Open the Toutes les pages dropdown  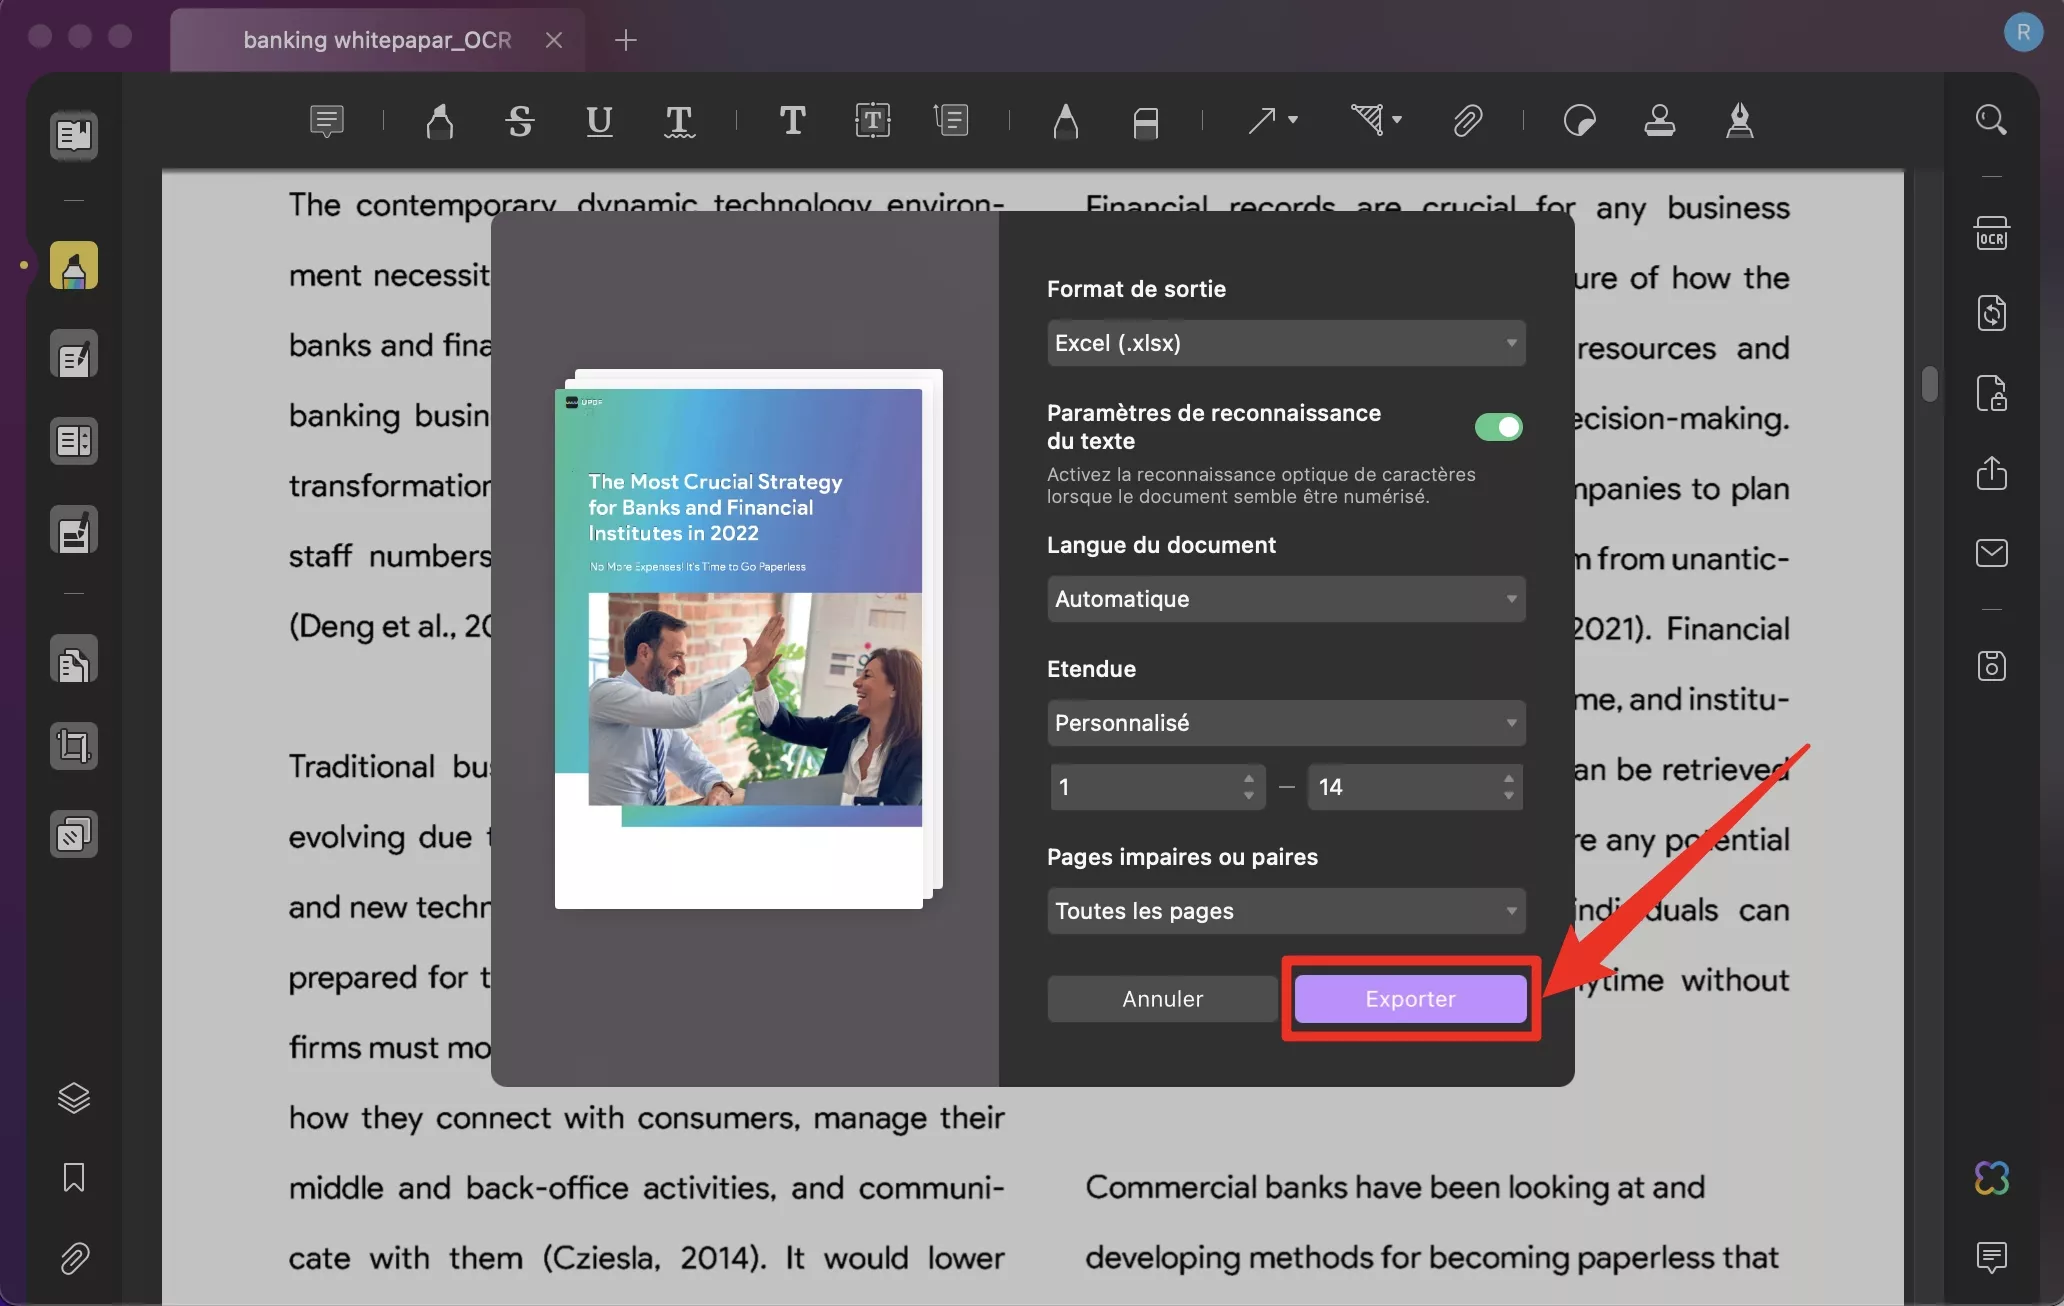[1286, 911]
